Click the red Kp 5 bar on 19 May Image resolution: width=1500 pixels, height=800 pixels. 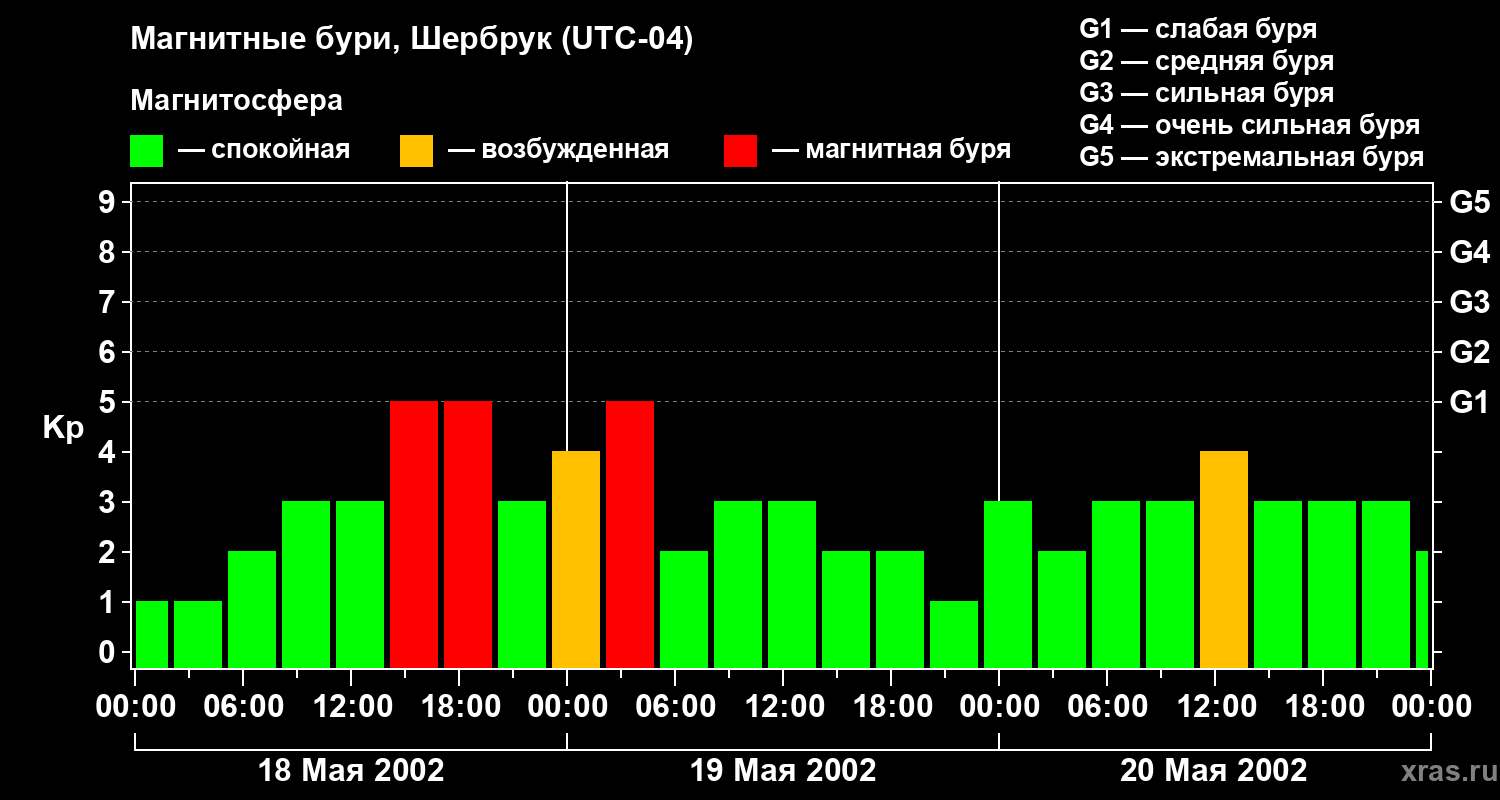pyautogui.click(x=630, y=534)
